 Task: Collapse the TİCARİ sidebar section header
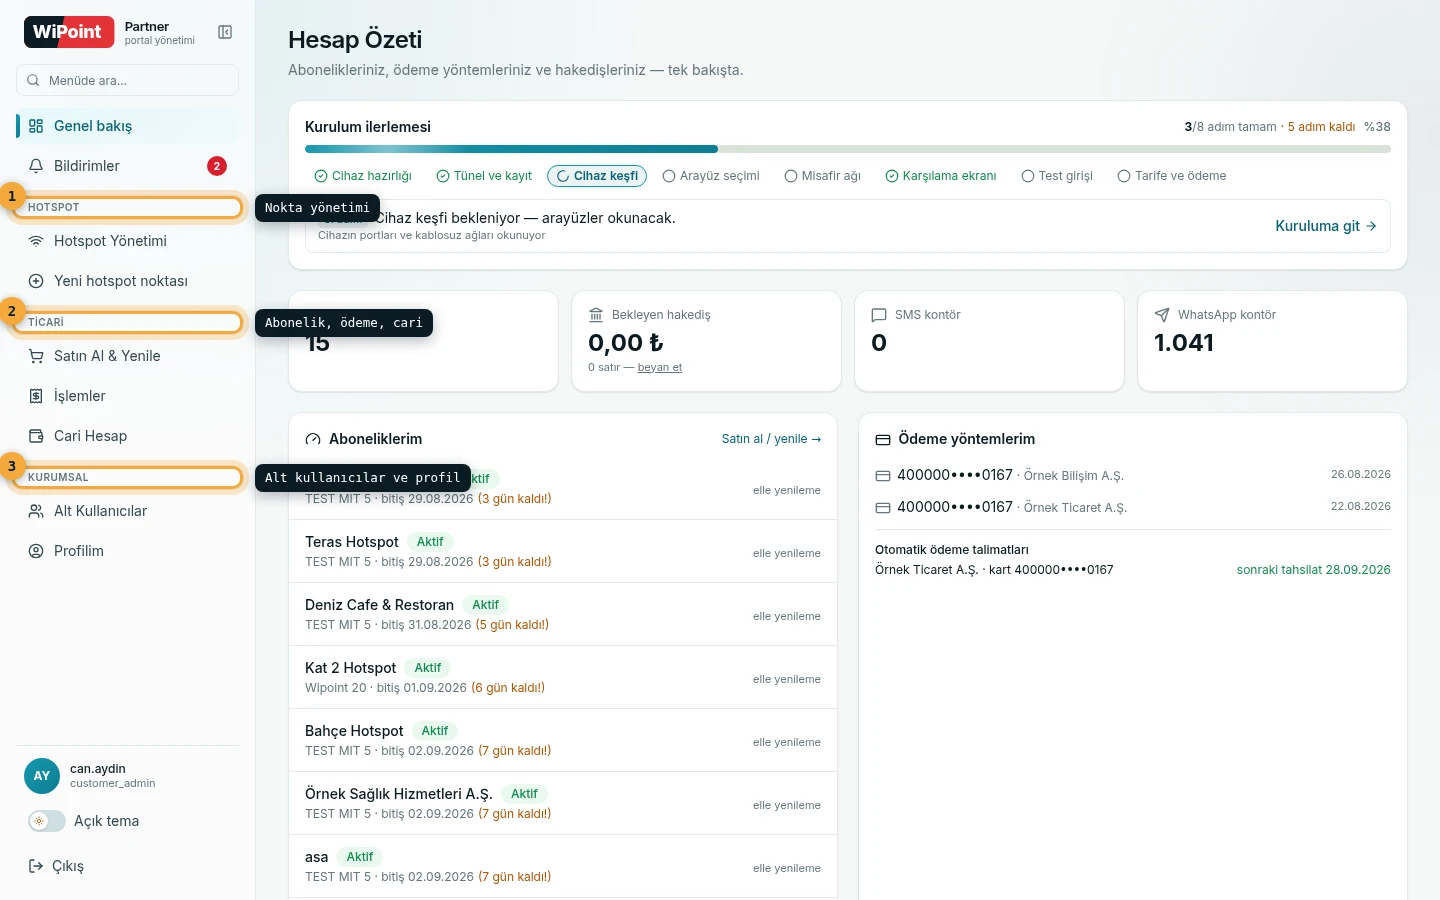point(129,322)
